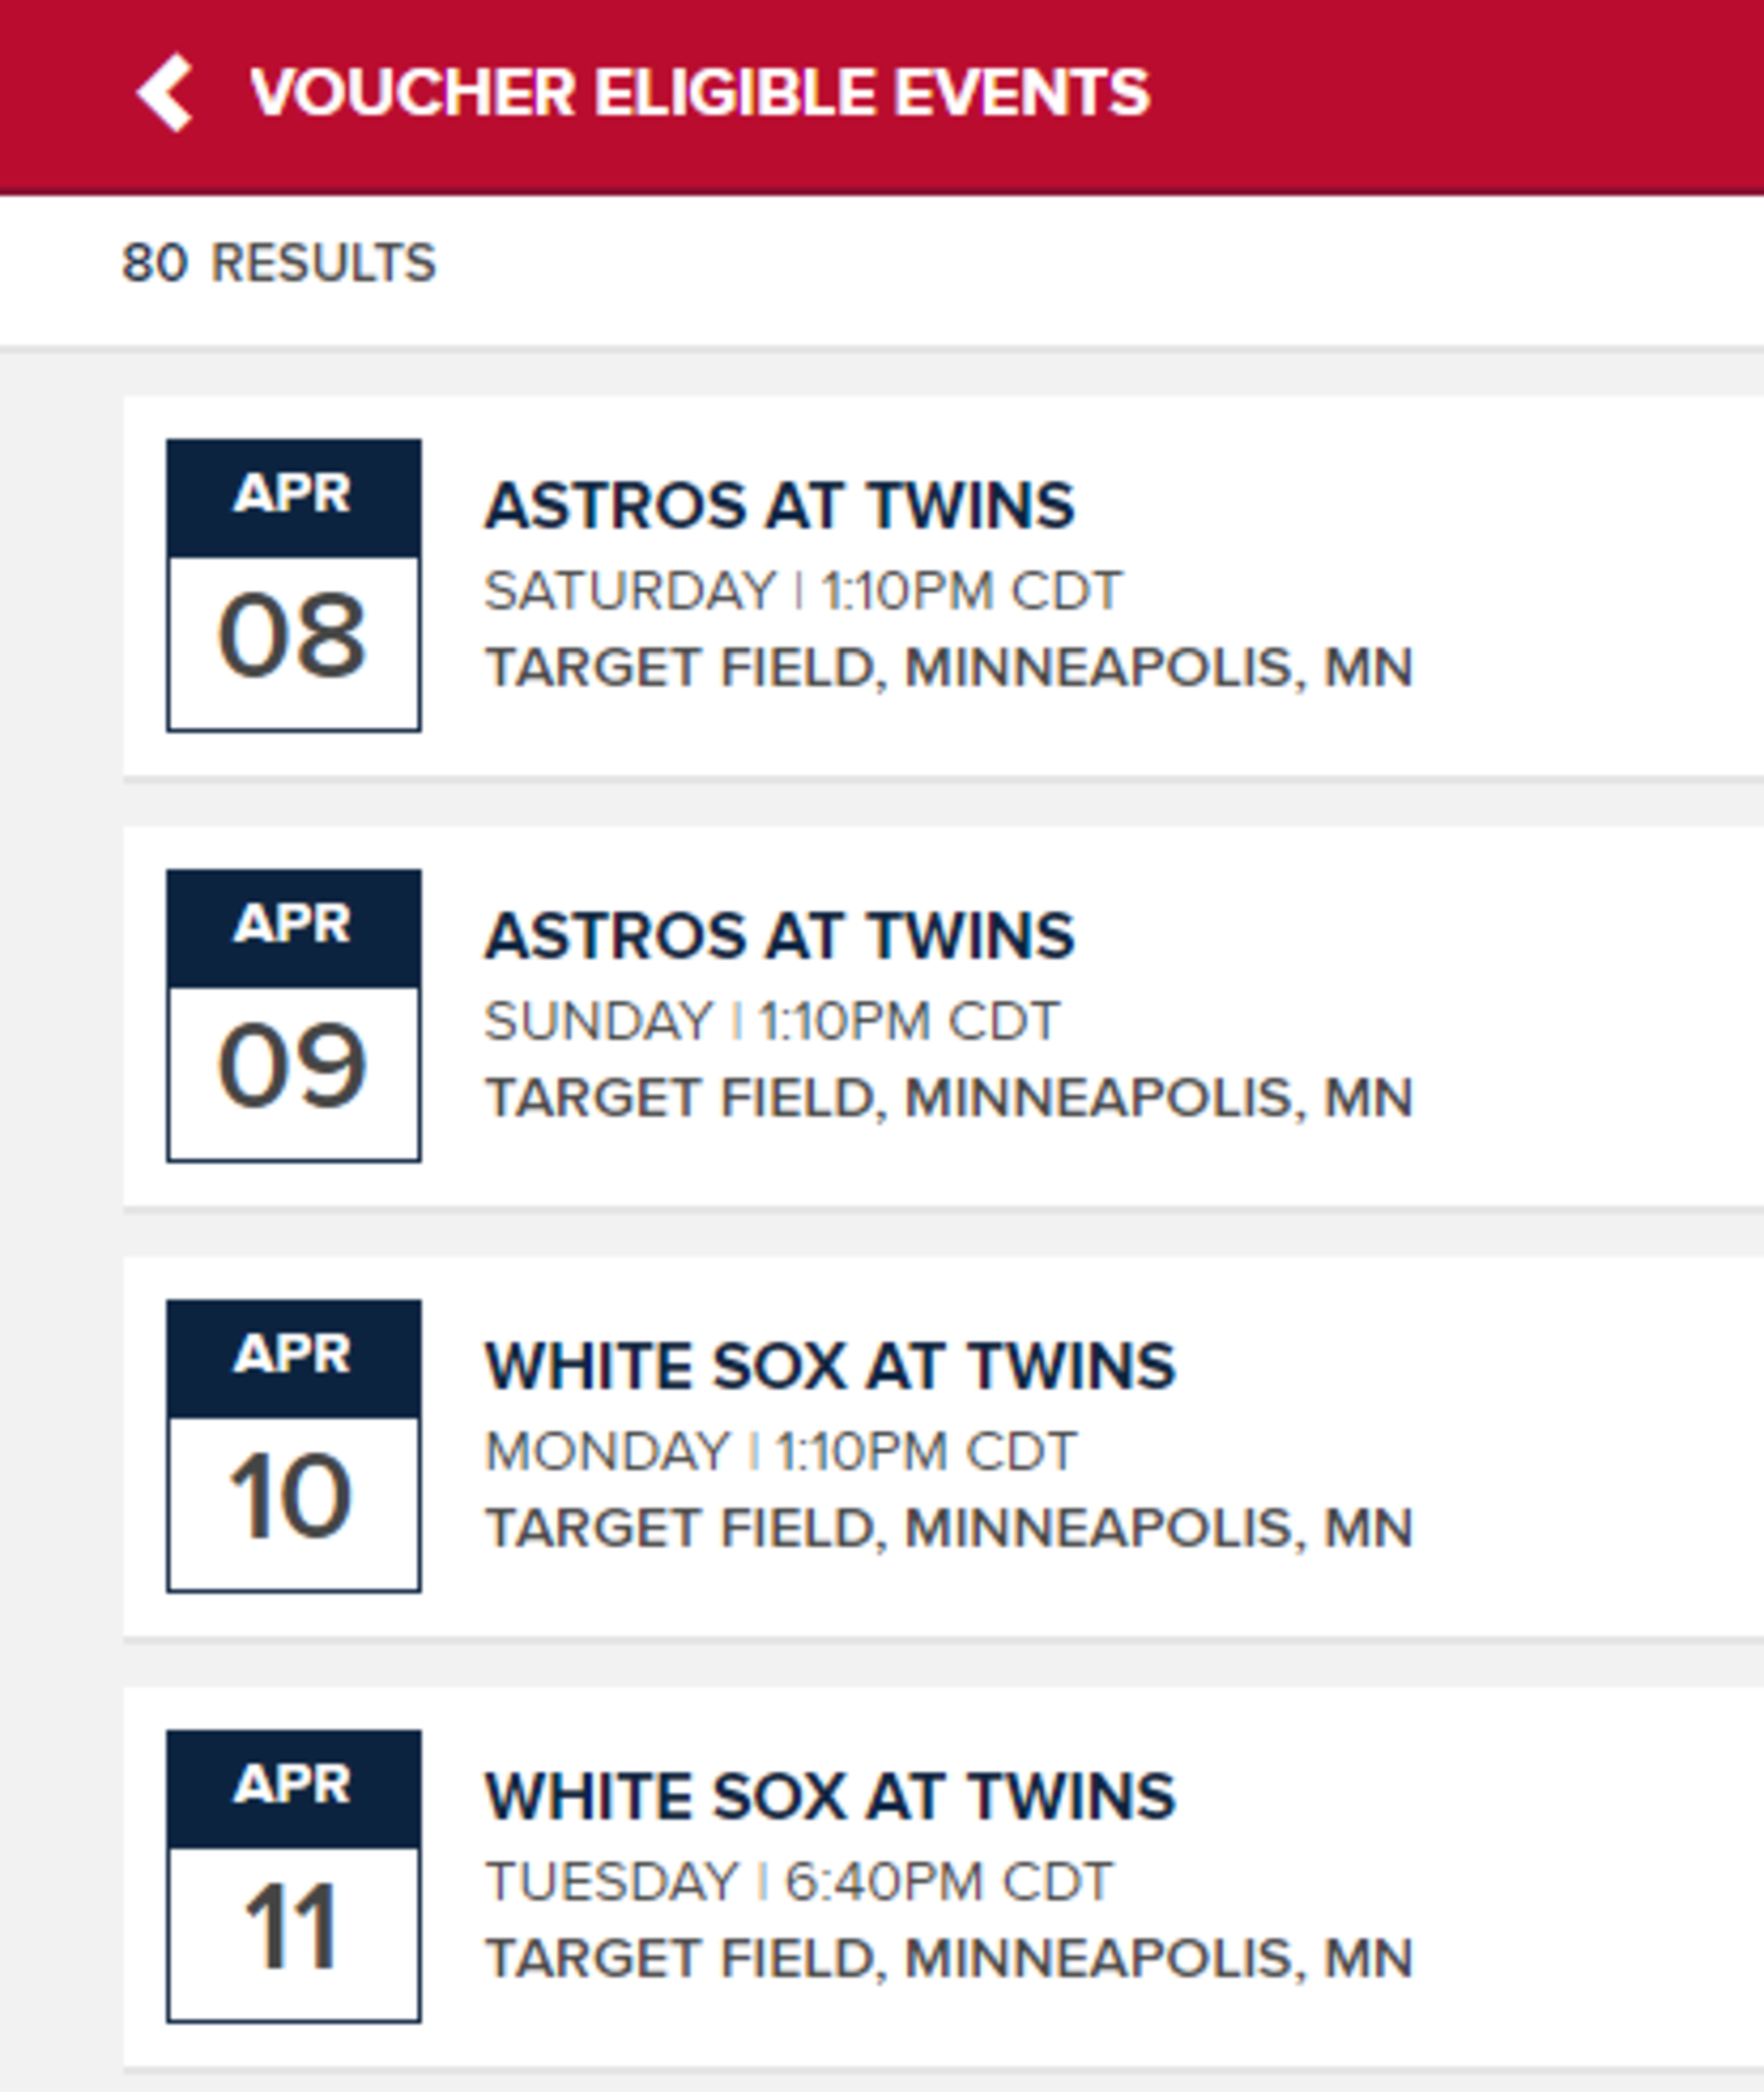Click the Tuesday 6:40PM CDT game time

(798, 1881)
